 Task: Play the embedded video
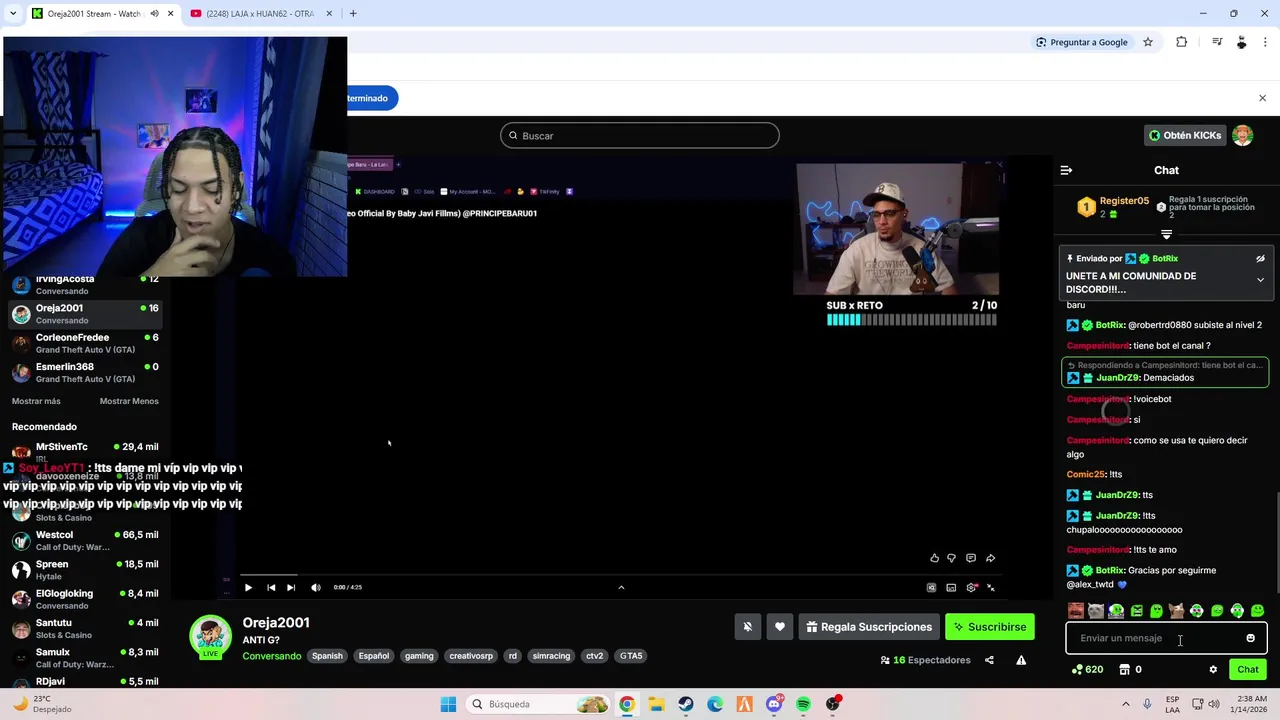click(248, 588)
